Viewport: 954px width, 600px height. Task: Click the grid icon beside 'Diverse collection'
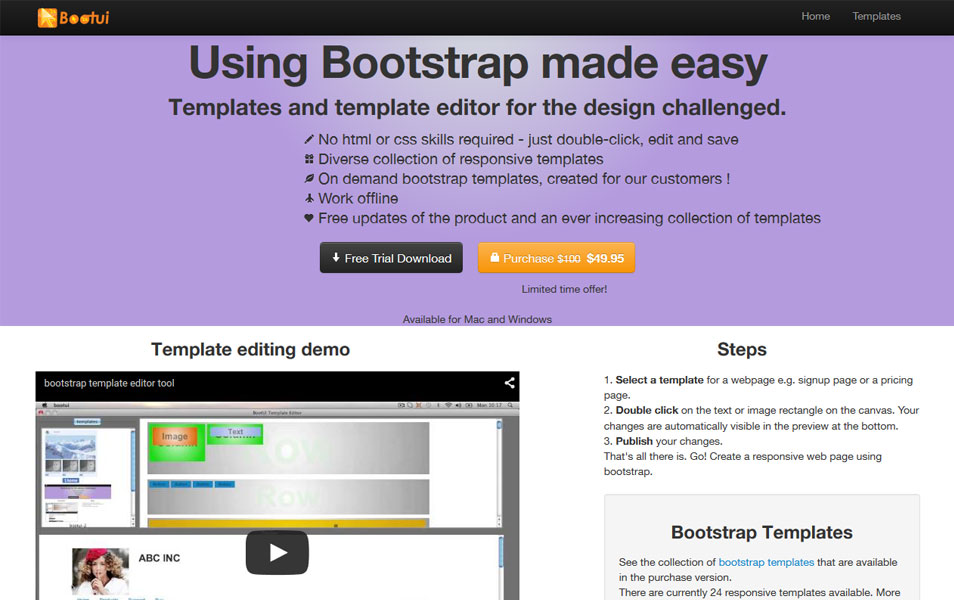coord(309,159)
